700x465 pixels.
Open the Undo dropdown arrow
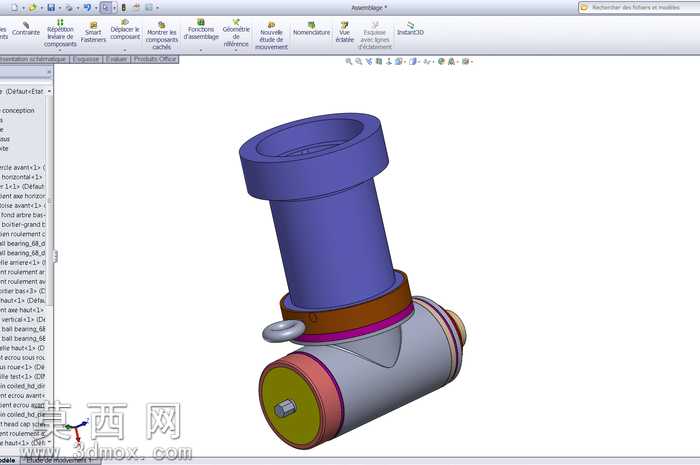pos(96,8)
